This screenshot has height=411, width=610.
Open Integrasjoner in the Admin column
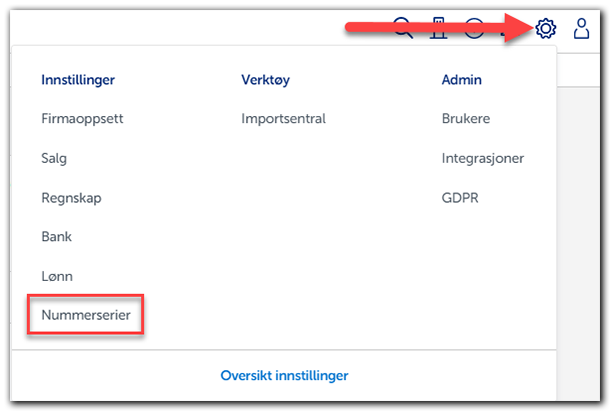pos(483,158)
